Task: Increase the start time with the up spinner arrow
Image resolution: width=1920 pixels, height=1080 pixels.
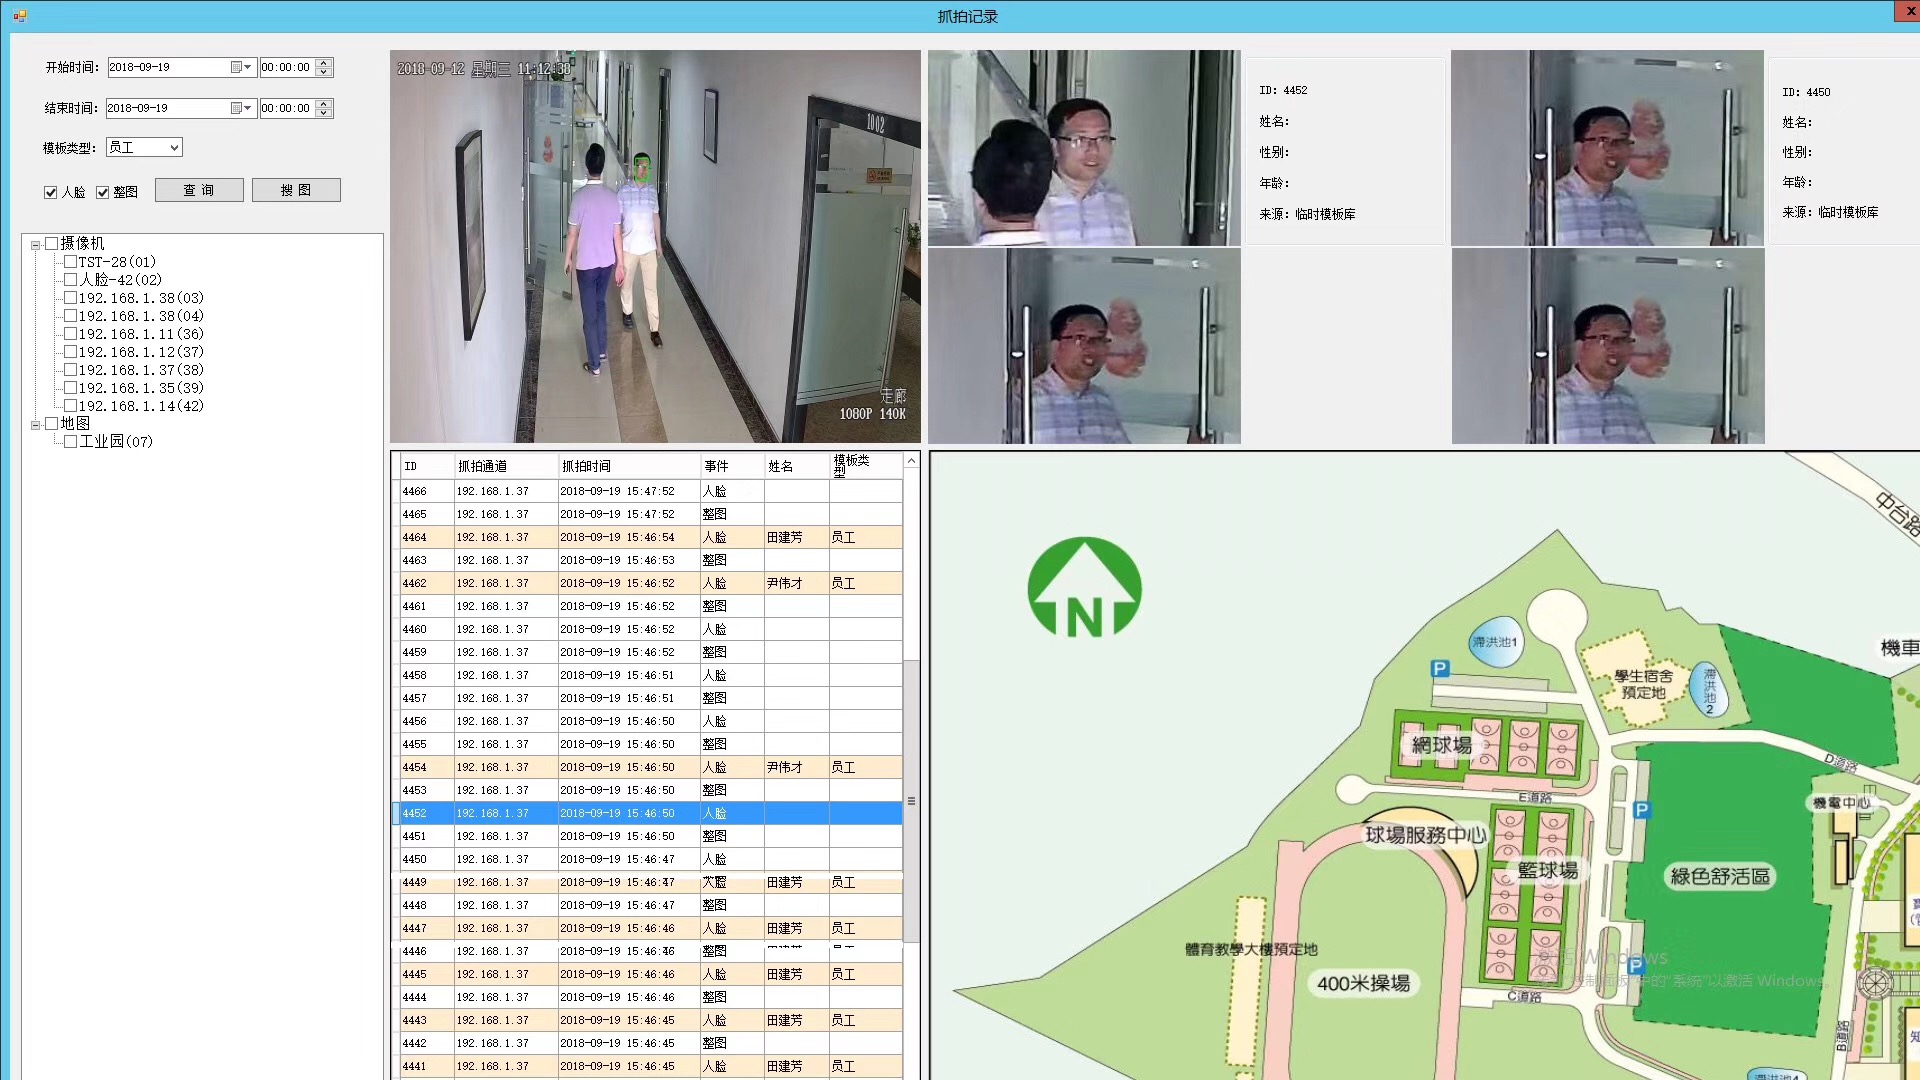Action: pyautogui.click(x=323, y=63)
